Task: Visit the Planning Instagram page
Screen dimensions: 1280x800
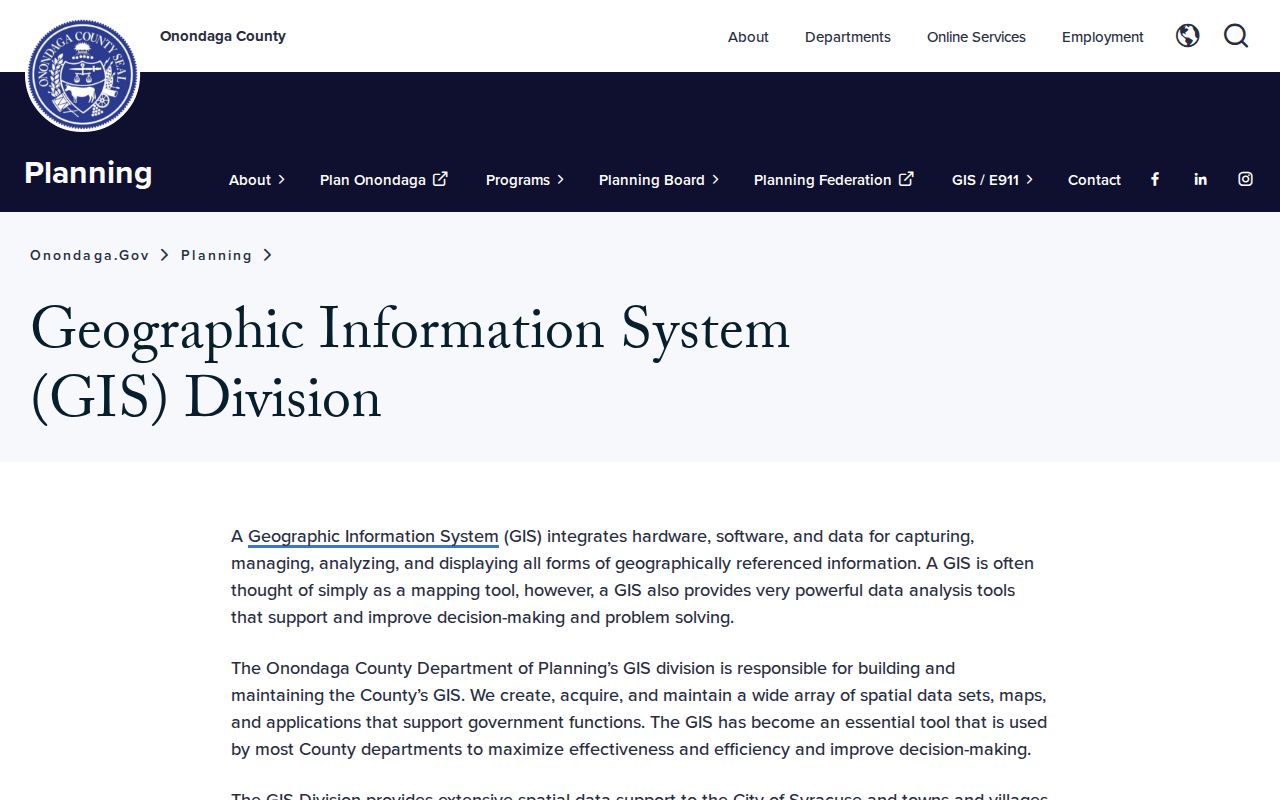Action: 1245,179
